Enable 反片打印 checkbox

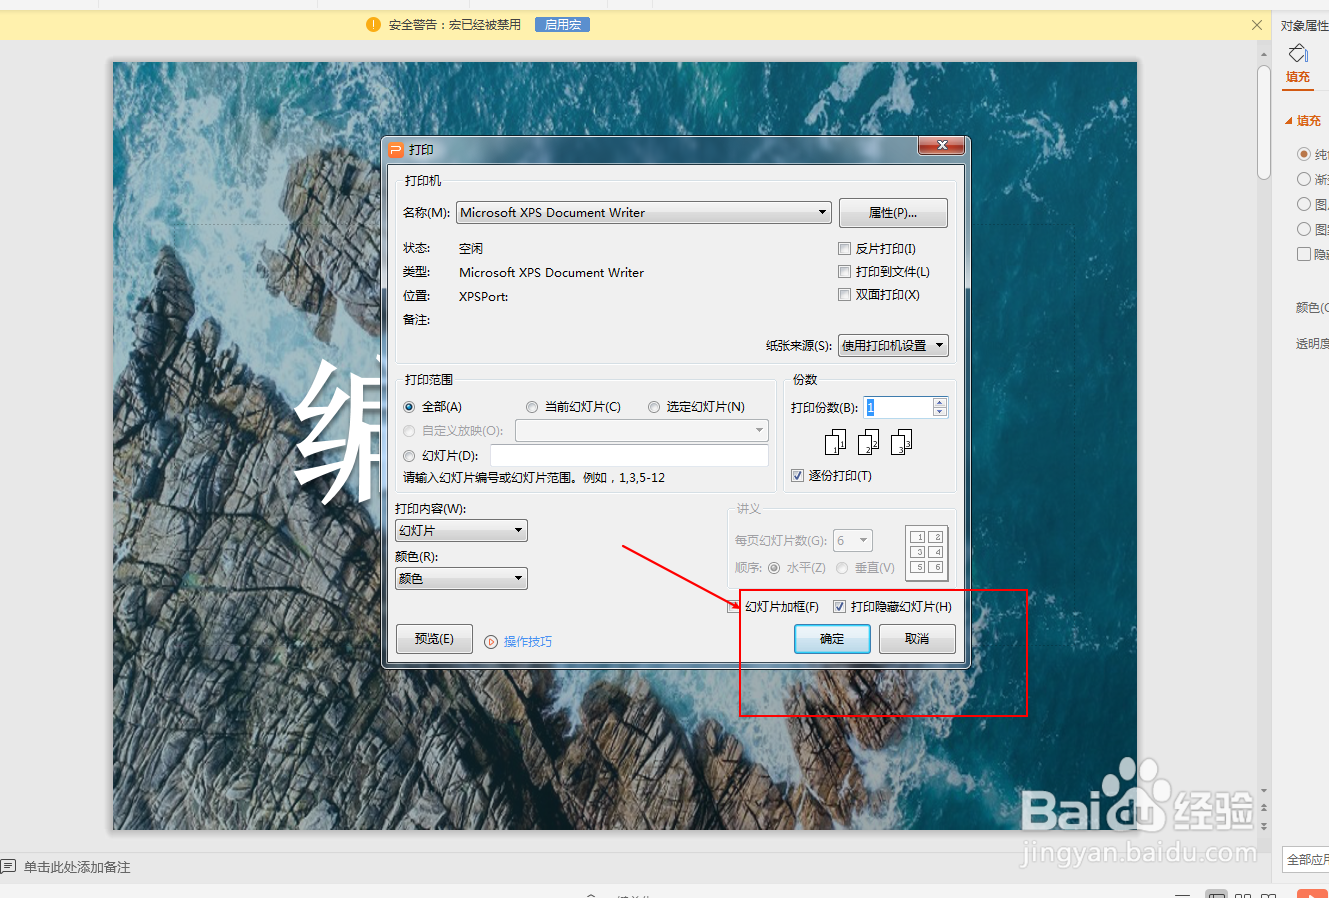(844, 248)
